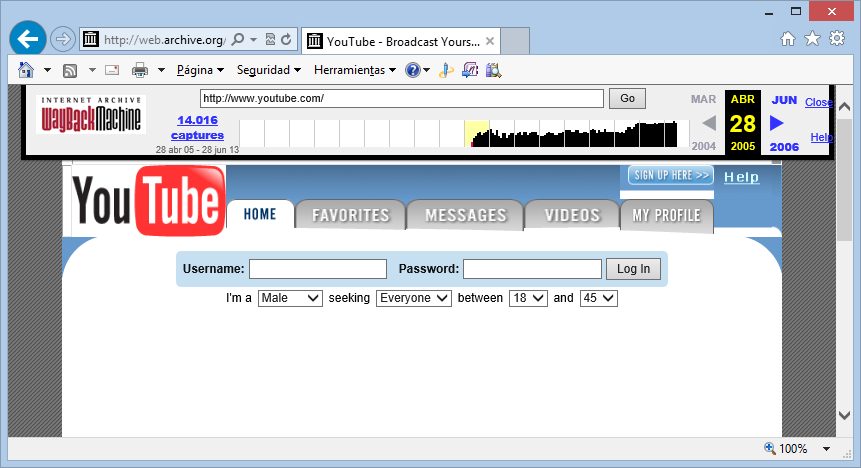Screen dimensions: 861x468
Task: Click the Wayback URL input field
Action: coord(401,98)
